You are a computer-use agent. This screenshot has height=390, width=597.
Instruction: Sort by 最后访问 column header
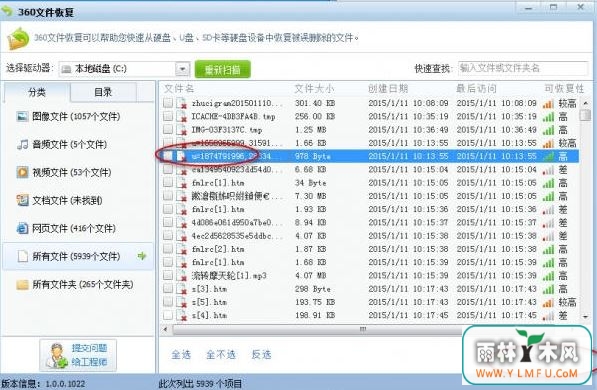point(476,89)
